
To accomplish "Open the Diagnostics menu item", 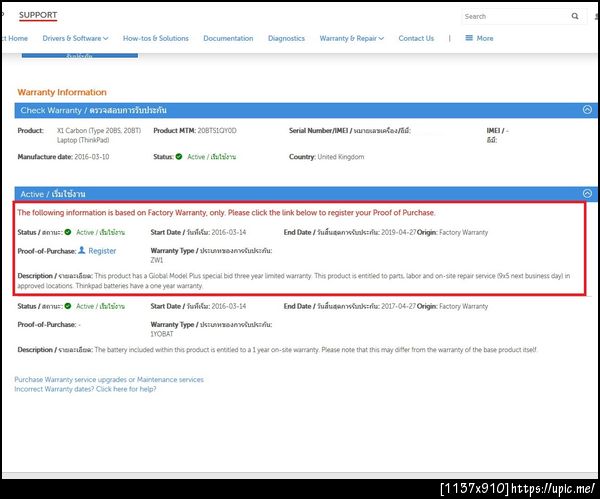I will [x=286, y=38].
